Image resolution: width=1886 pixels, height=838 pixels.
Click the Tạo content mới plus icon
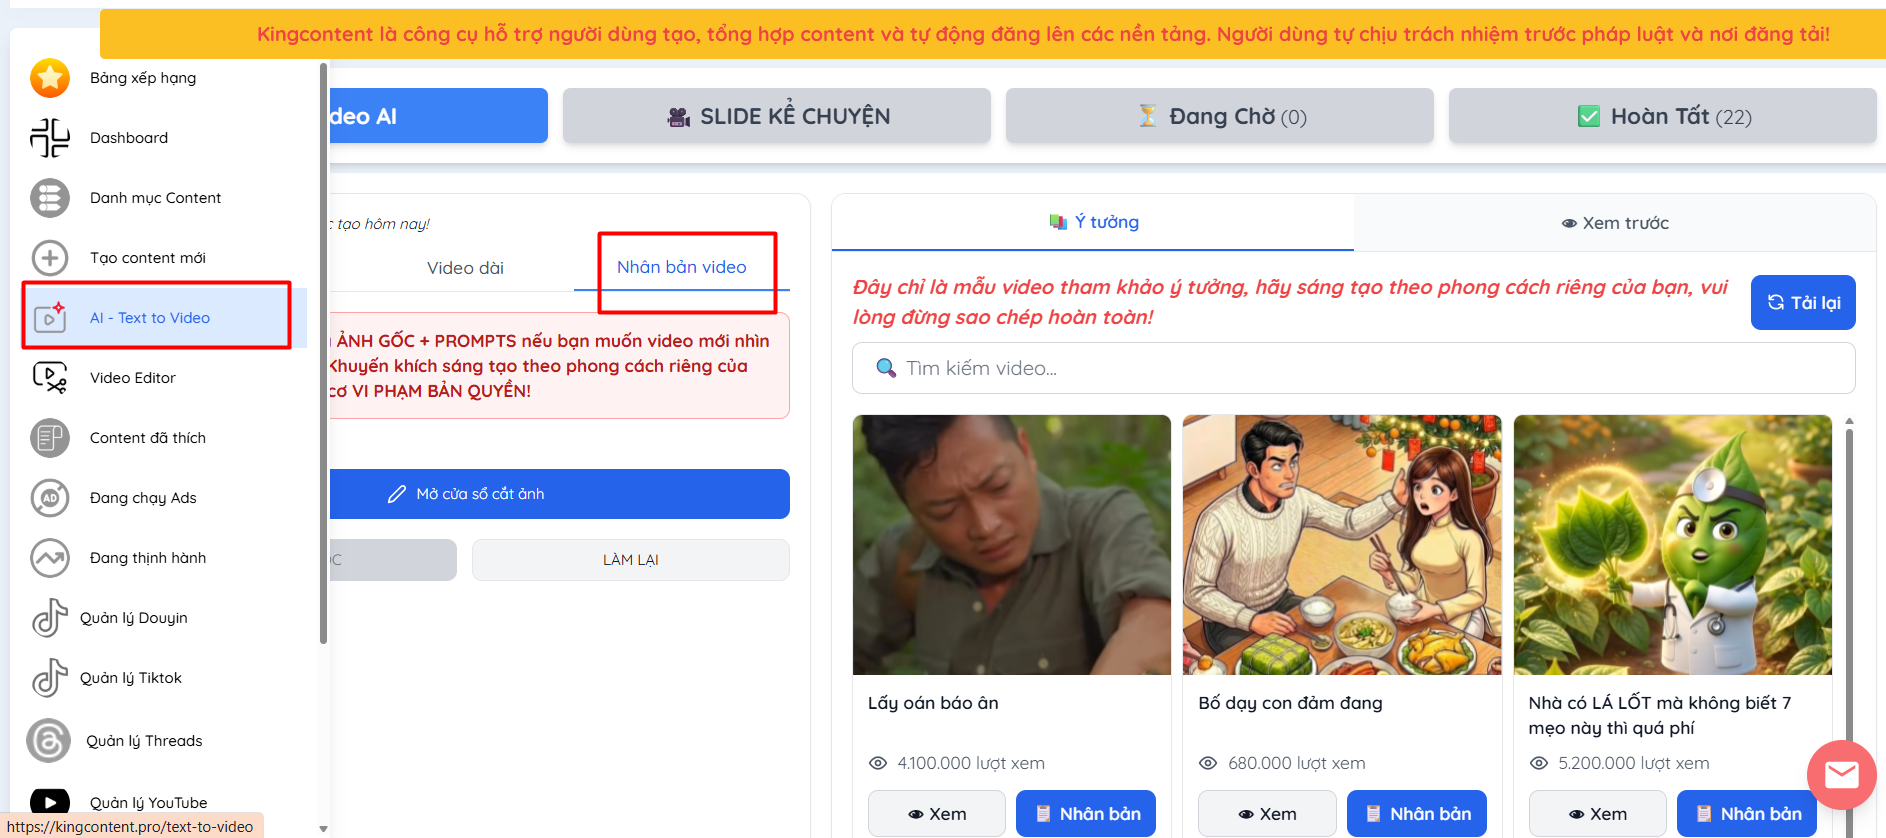[x=49, y=258]
